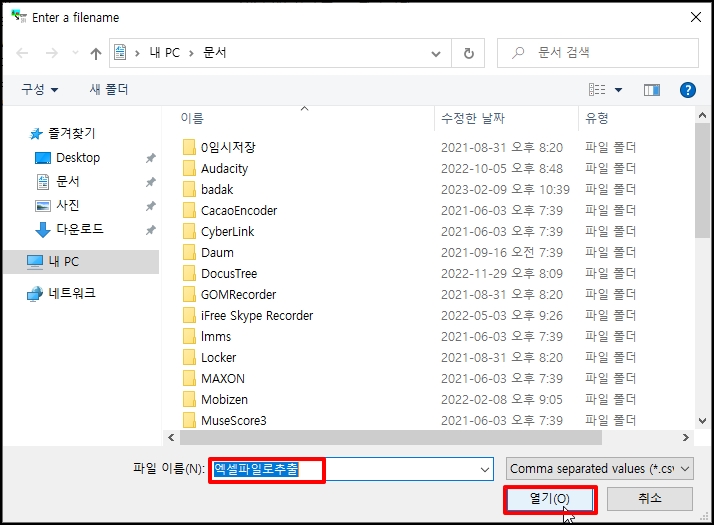The width and height of the screenshot is (714, 525).
Task: Open view options dropdown arrow
Action: coord(618,90)
